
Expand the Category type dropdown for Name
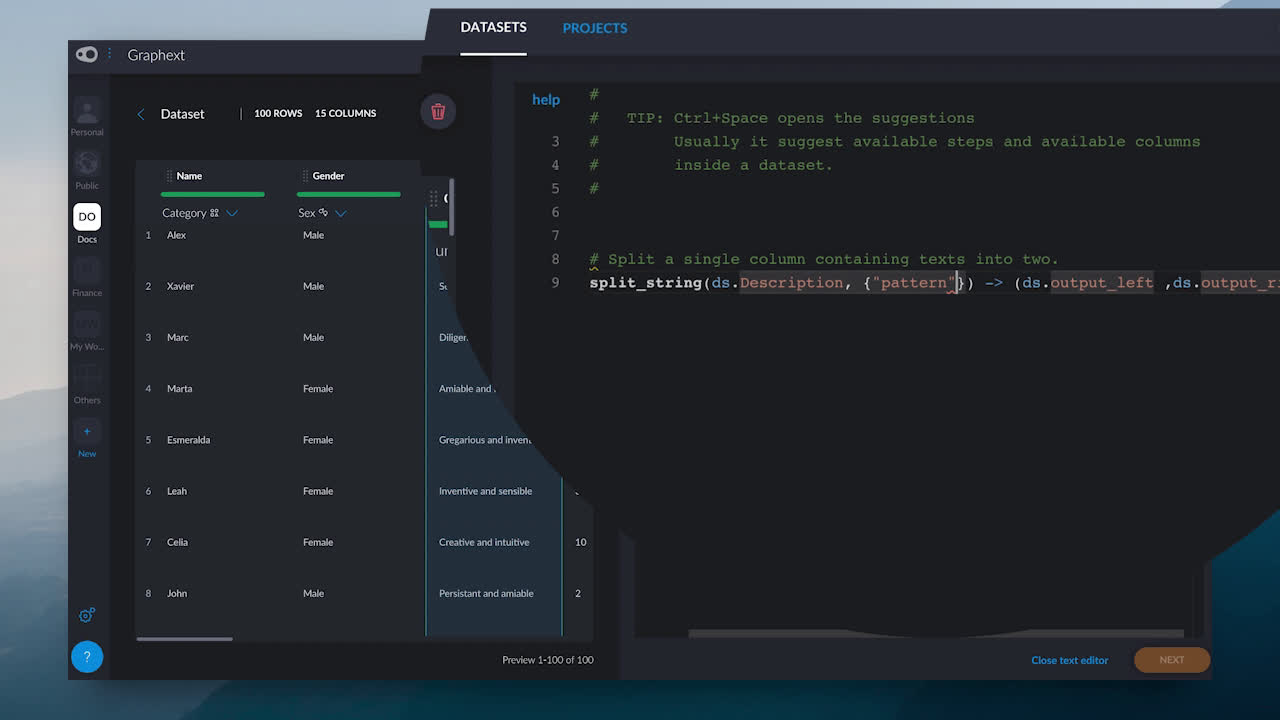click(232, 213)
